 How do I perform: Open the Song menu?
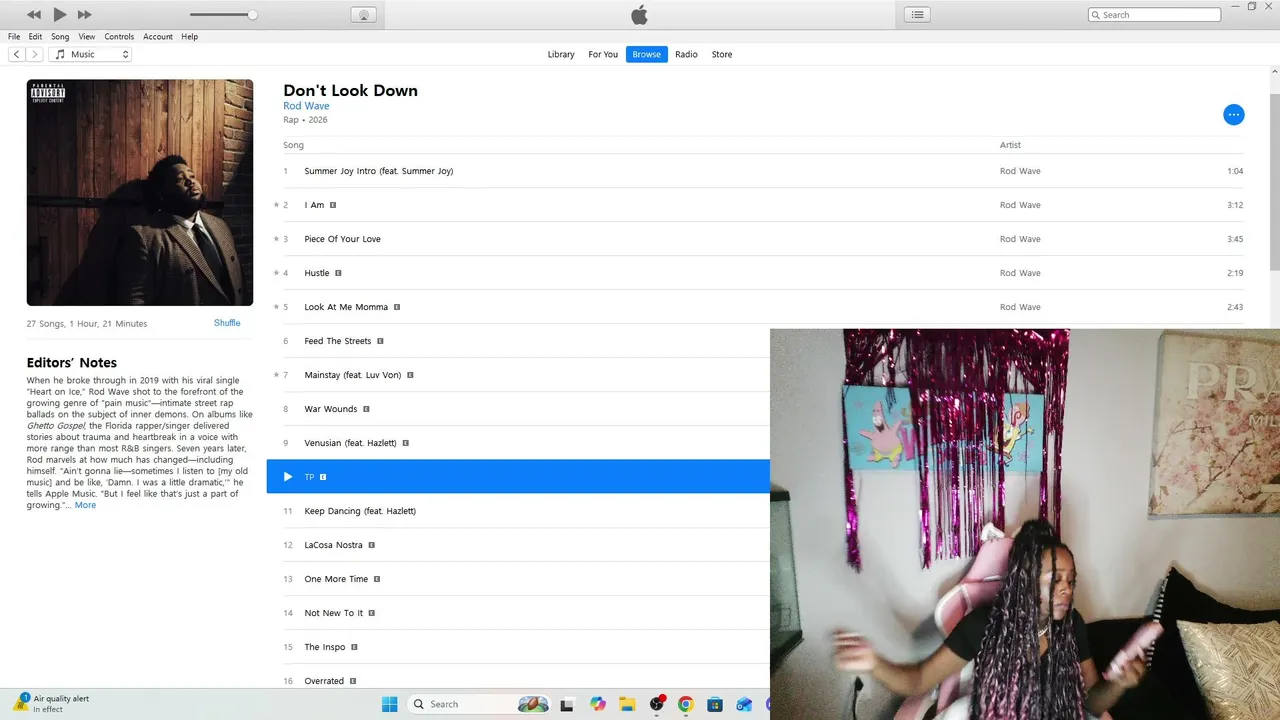point(60,37)
